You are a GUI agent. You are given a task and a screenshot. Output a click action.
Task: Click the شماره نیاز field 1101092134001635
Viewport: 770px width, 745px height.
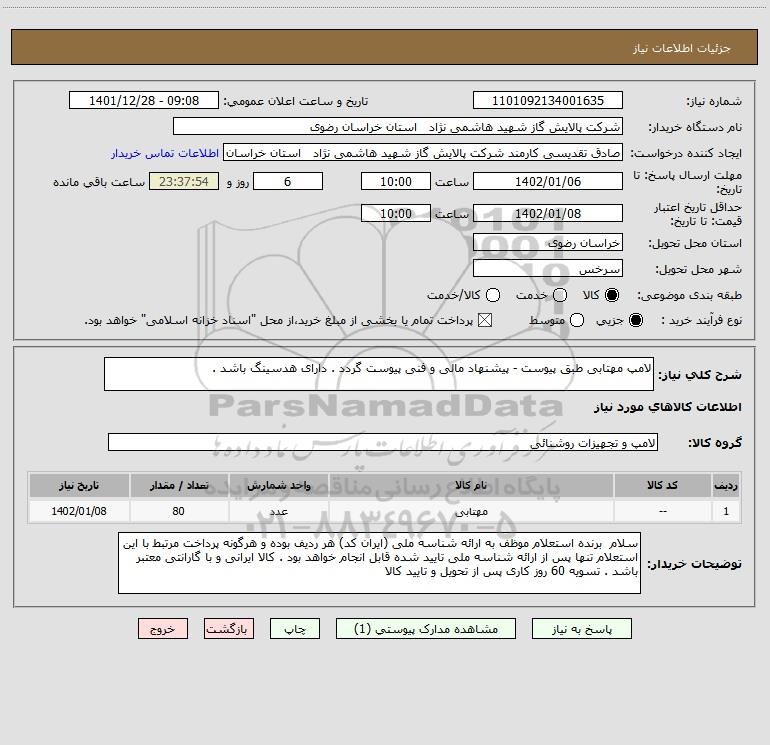pyautogui.click(x=548, y=100)
